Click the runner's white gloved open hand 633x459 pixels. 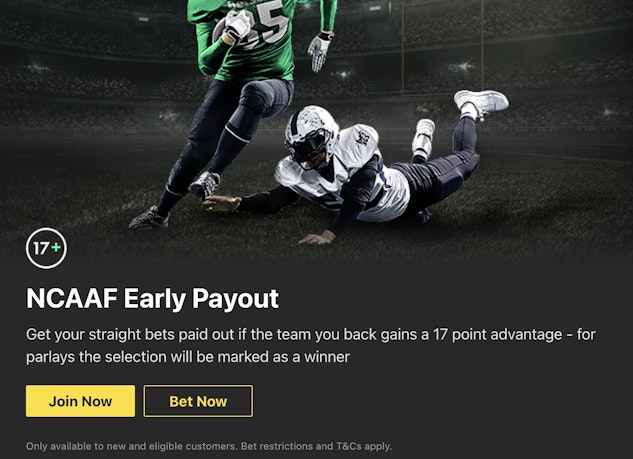pos(320,52)
